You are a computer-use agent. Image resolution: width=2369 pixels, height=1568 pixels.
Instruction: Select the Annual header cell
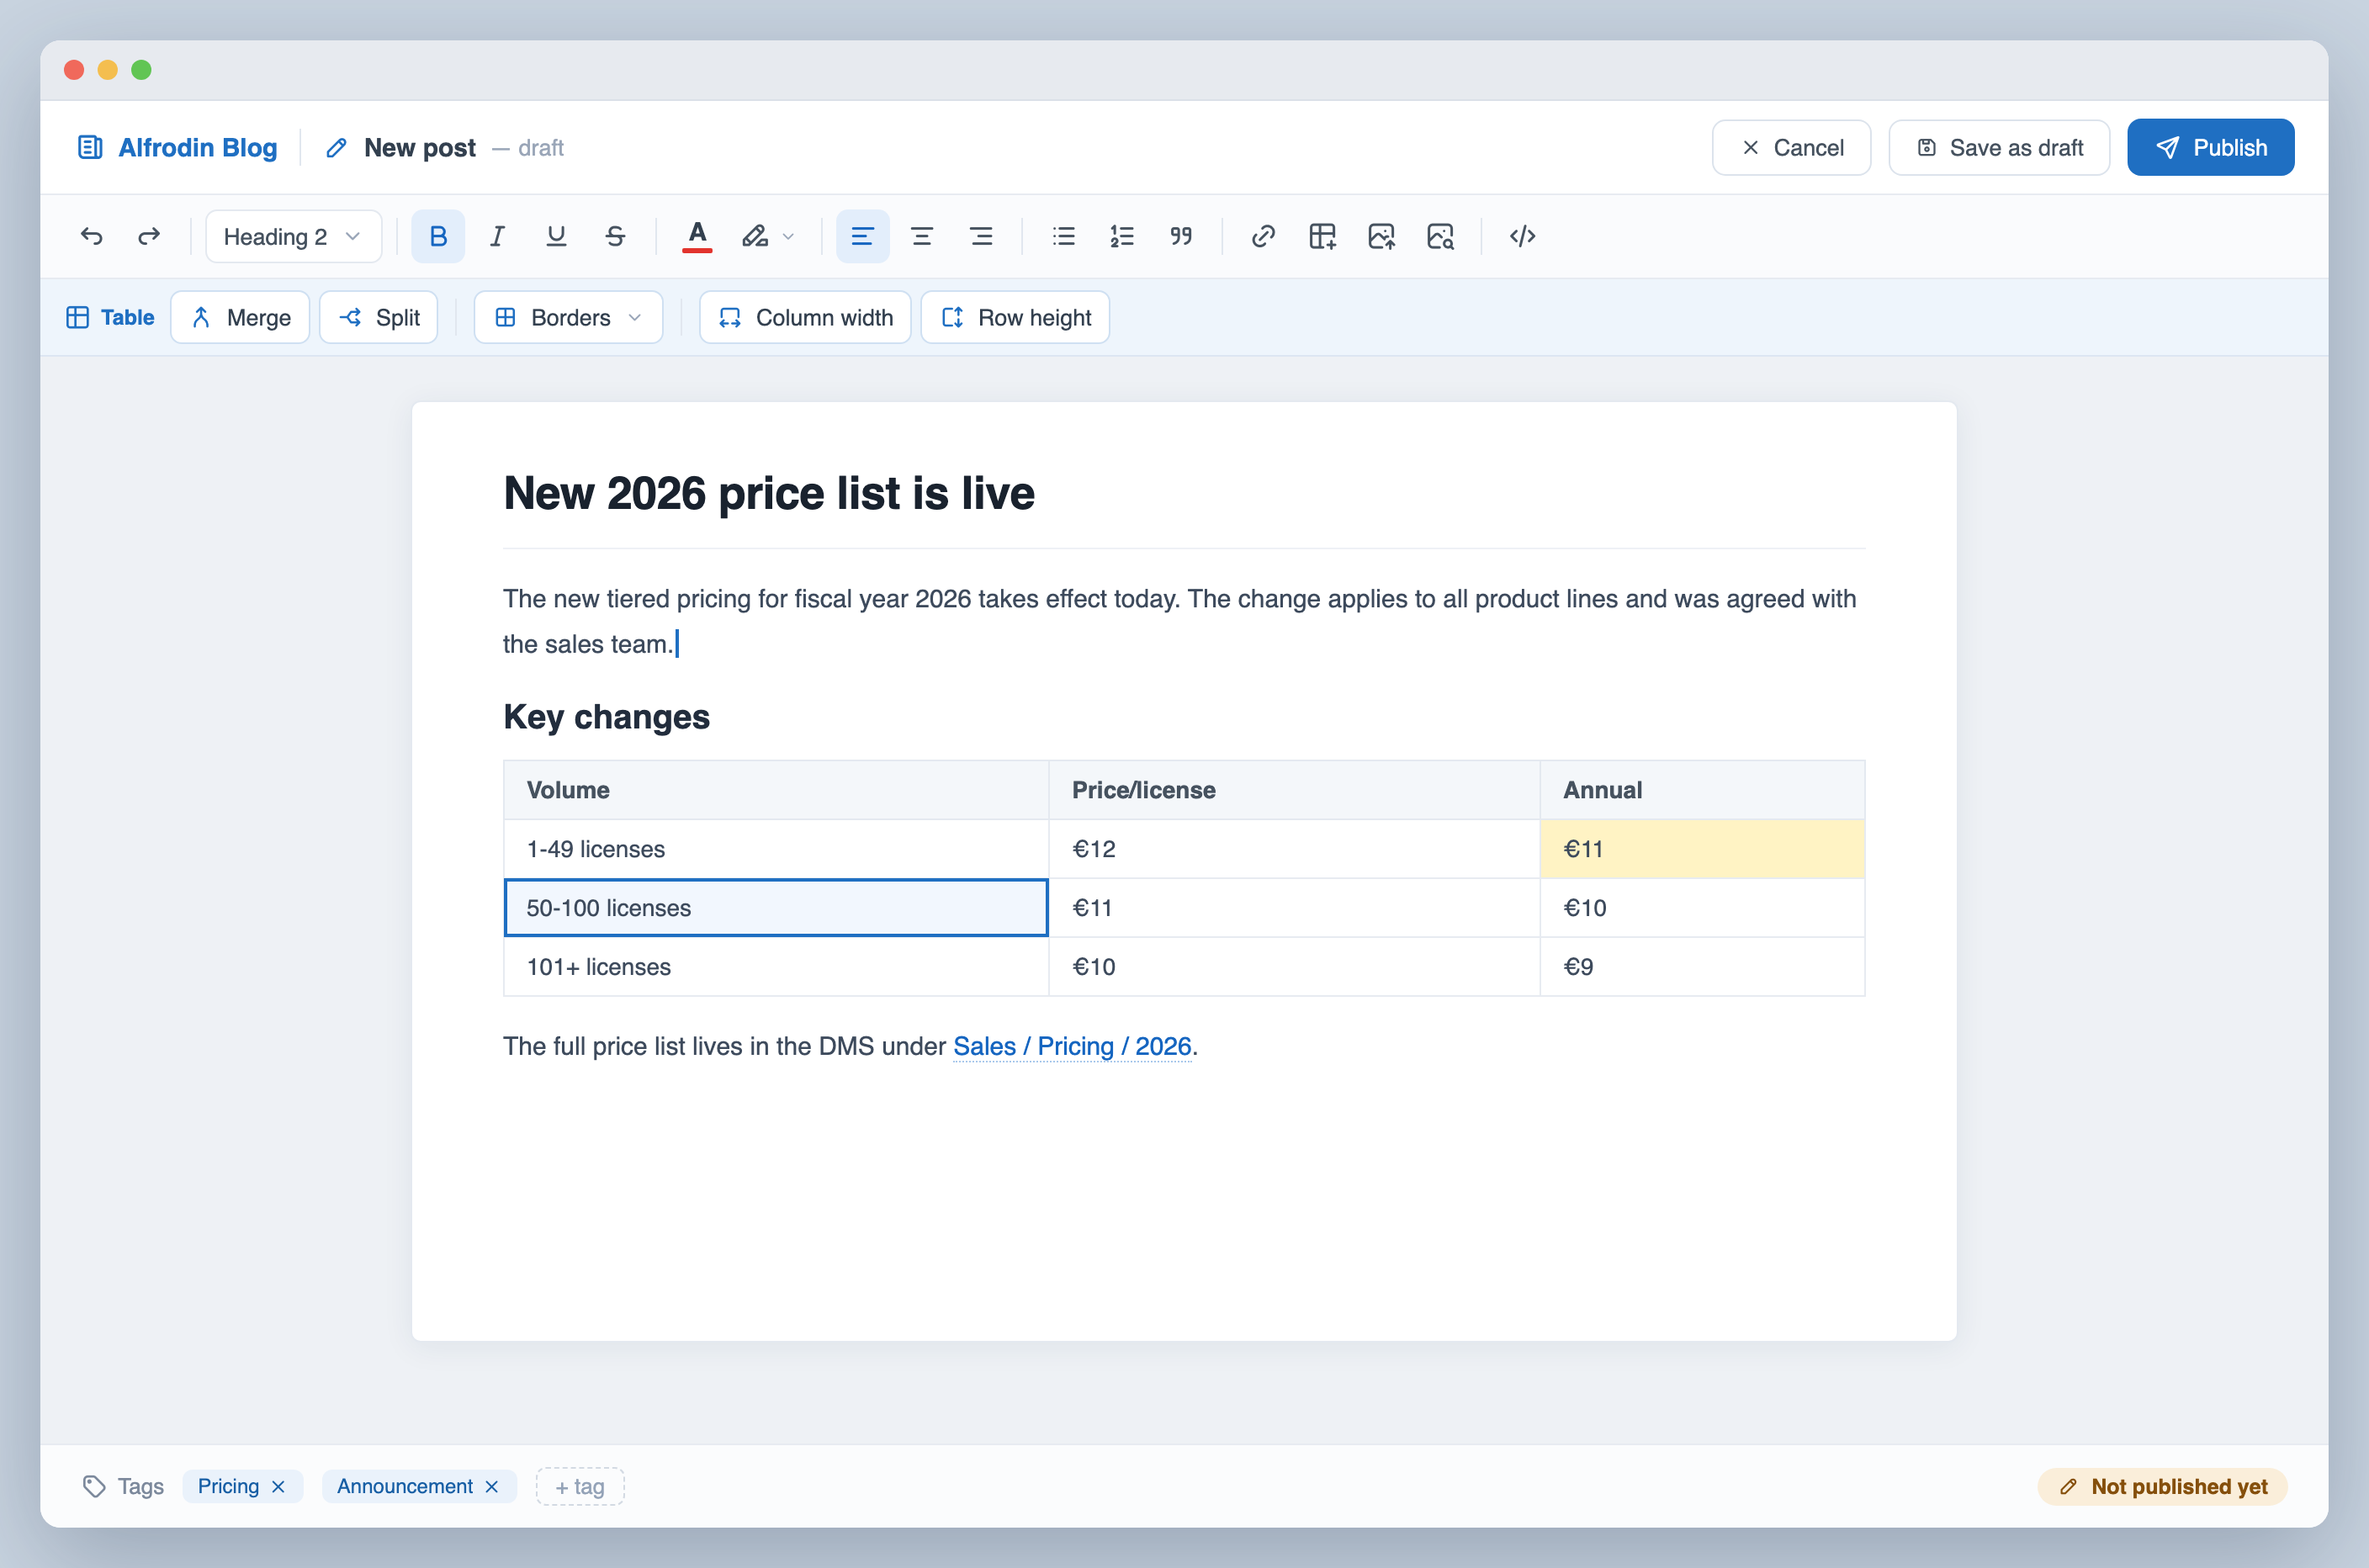pos(1702,790)
